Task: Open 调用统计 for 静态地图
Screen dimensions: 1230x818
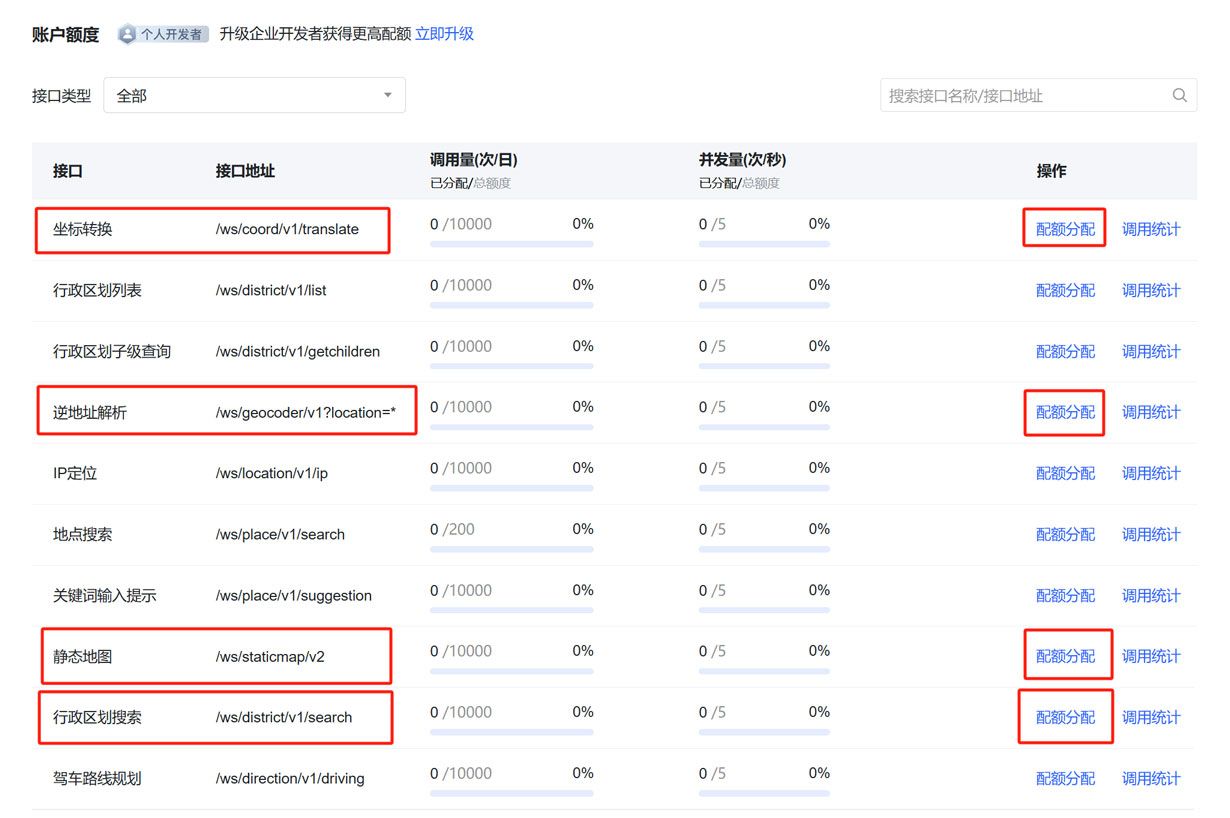Action: coord(1151,656)
